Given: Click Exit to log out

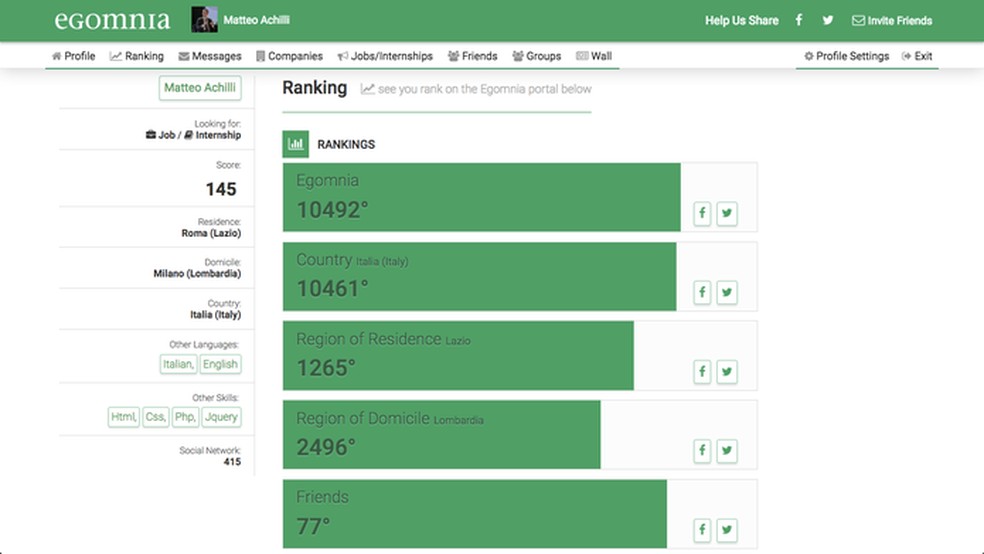Looking at the screenshot, I should (917, 56).
